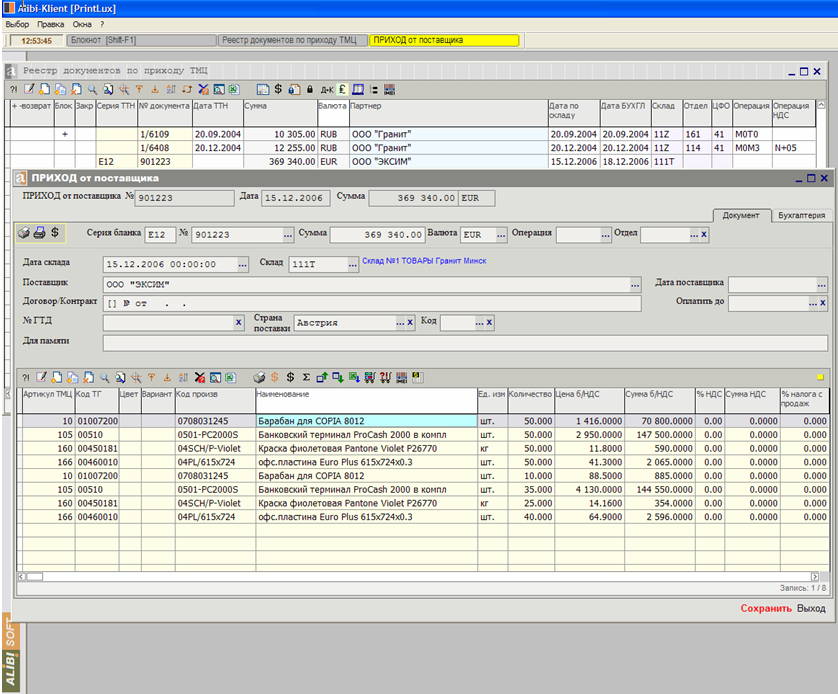This screenshot has width=838, height=694.
Task: Click barcode icon in items toolbar
Action: tap(401, 377)
